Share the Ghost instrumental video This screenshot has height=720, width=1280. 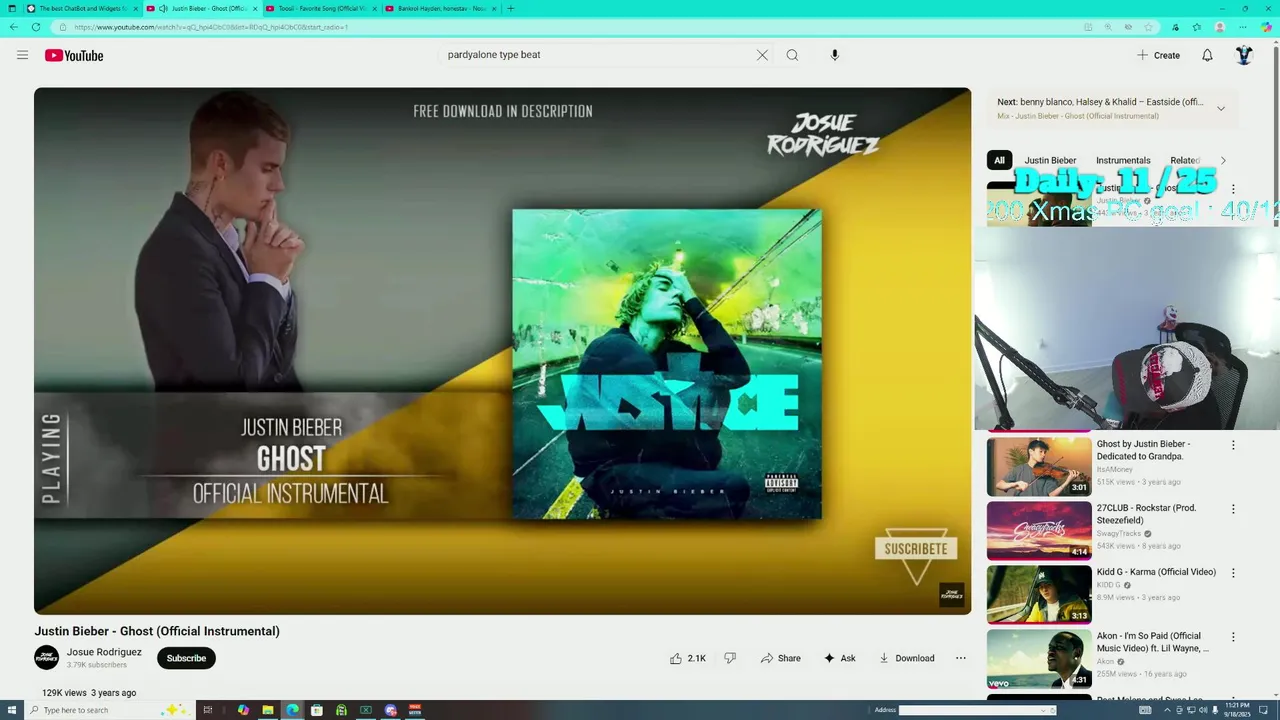coord(780,658)
